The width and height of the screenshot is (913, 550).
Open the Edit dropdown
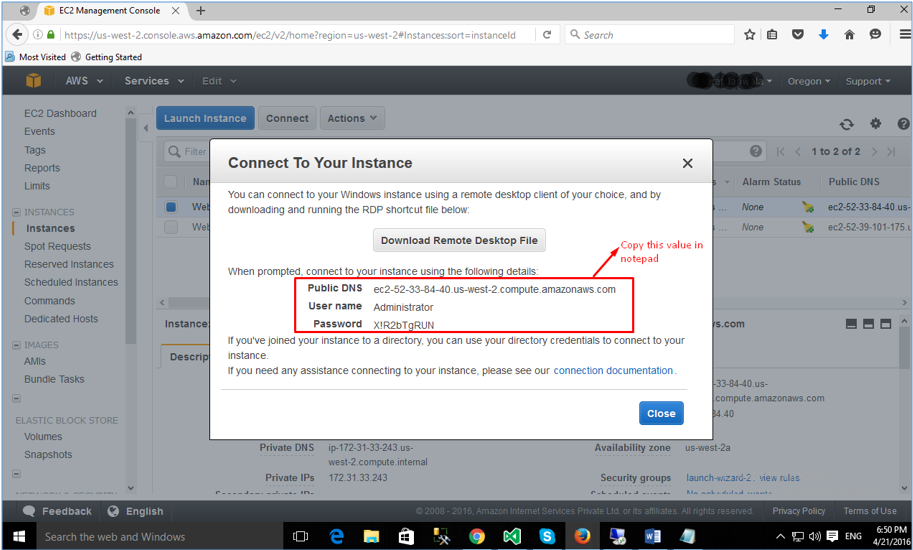tap(219, 81)
